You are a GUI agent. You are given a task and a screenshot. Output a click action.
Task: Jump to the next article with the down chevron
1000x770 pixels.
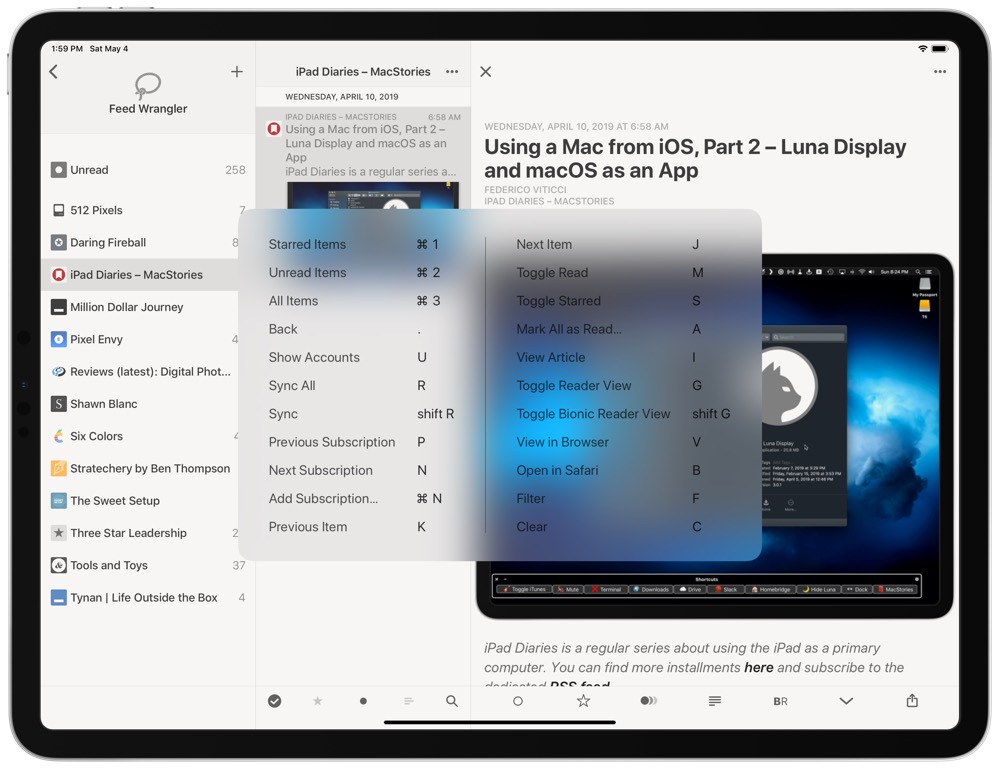[846, 701]
